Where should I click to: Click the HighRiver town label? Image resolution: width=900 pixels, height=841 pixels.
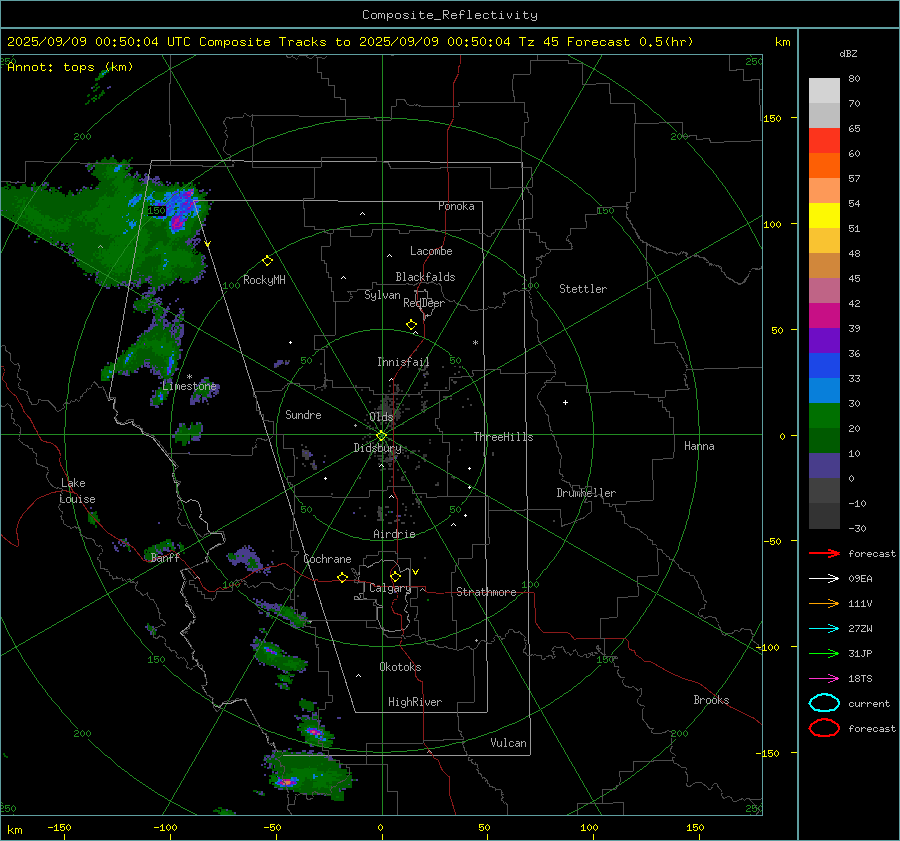415,702
